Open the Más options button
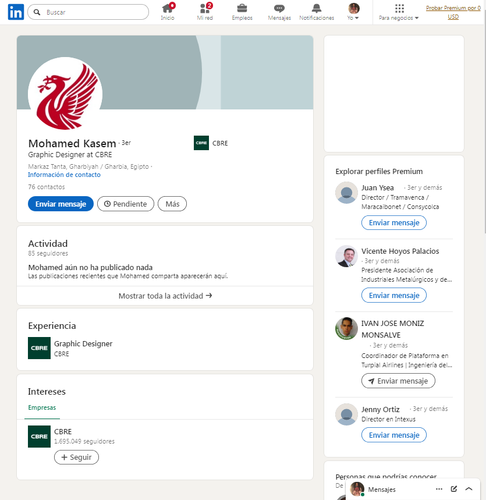 172,204
